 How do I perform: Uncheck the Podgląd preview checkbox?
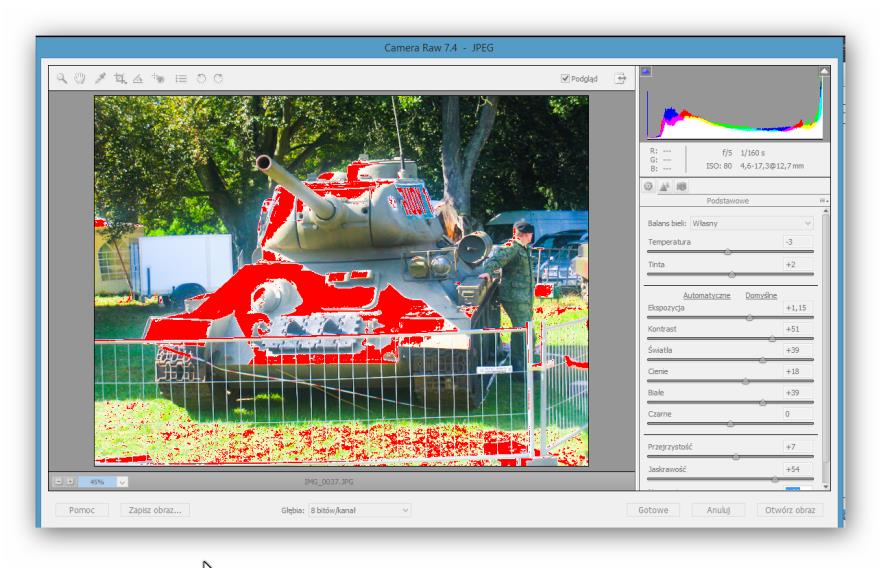point(565,79)
